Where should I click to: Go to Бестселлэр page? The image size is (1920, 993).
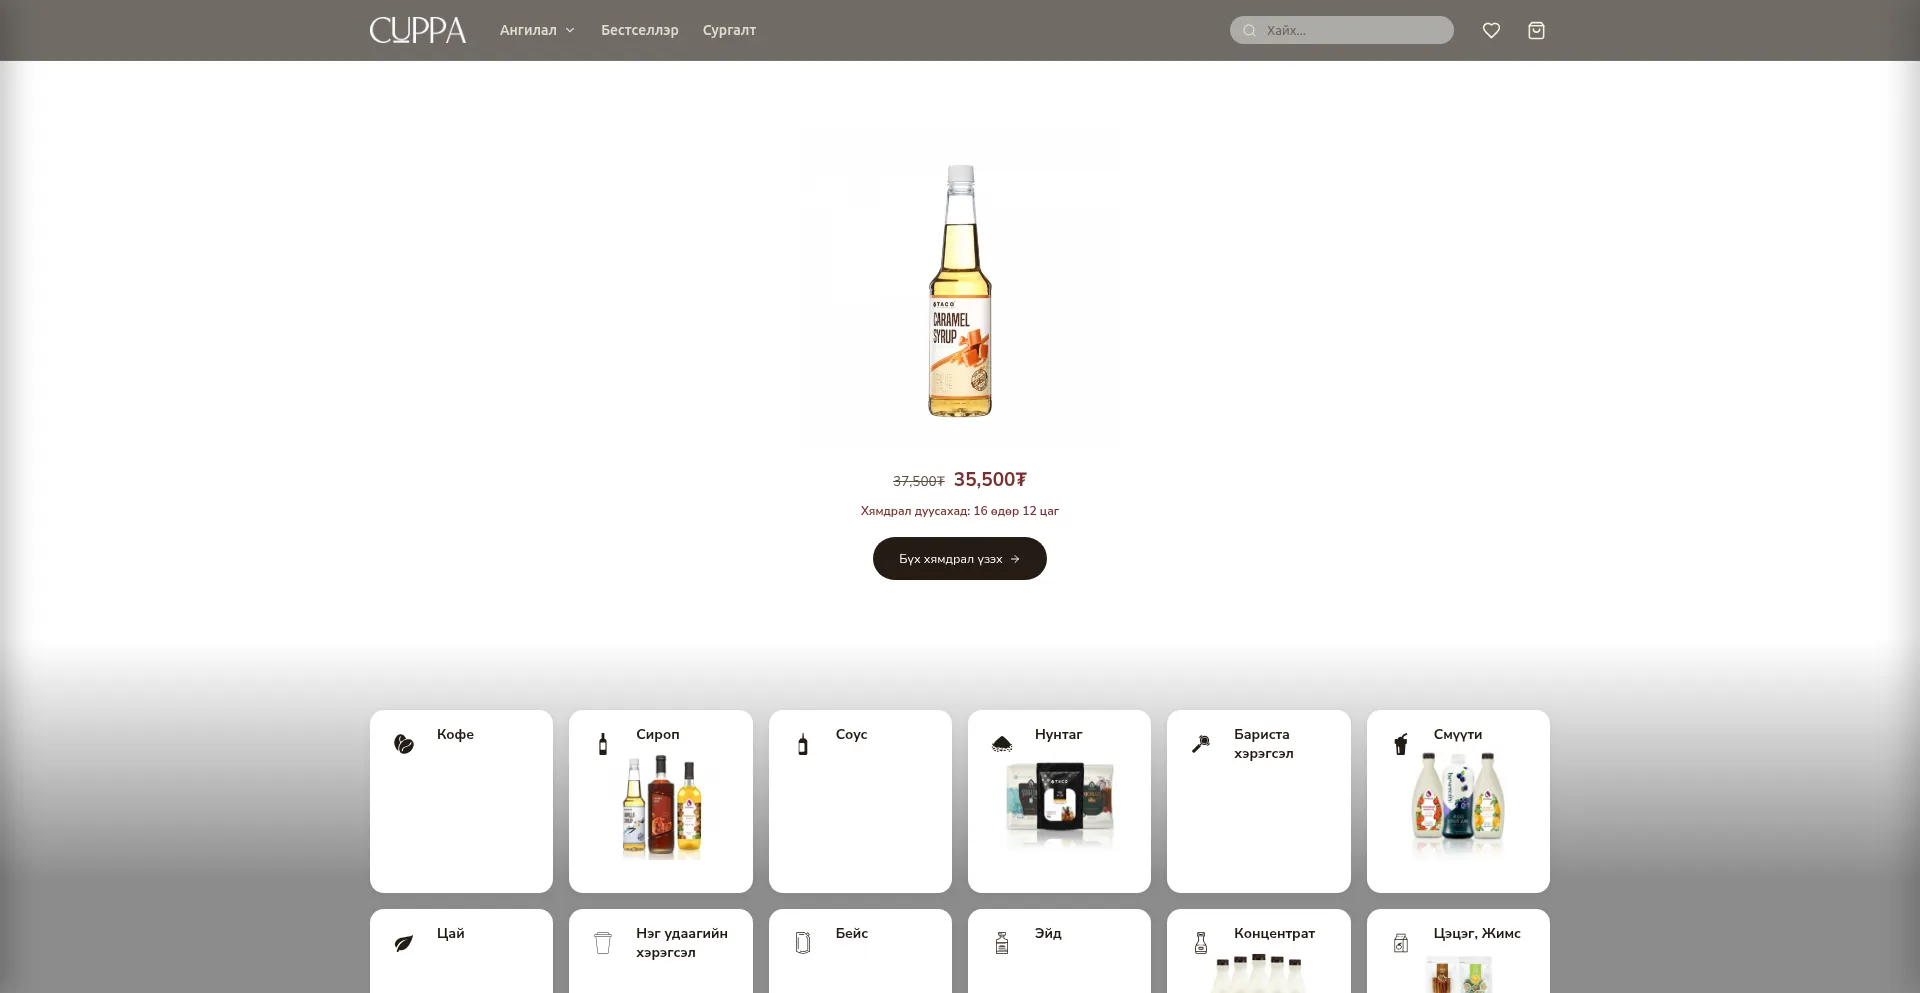coord(640,30)
